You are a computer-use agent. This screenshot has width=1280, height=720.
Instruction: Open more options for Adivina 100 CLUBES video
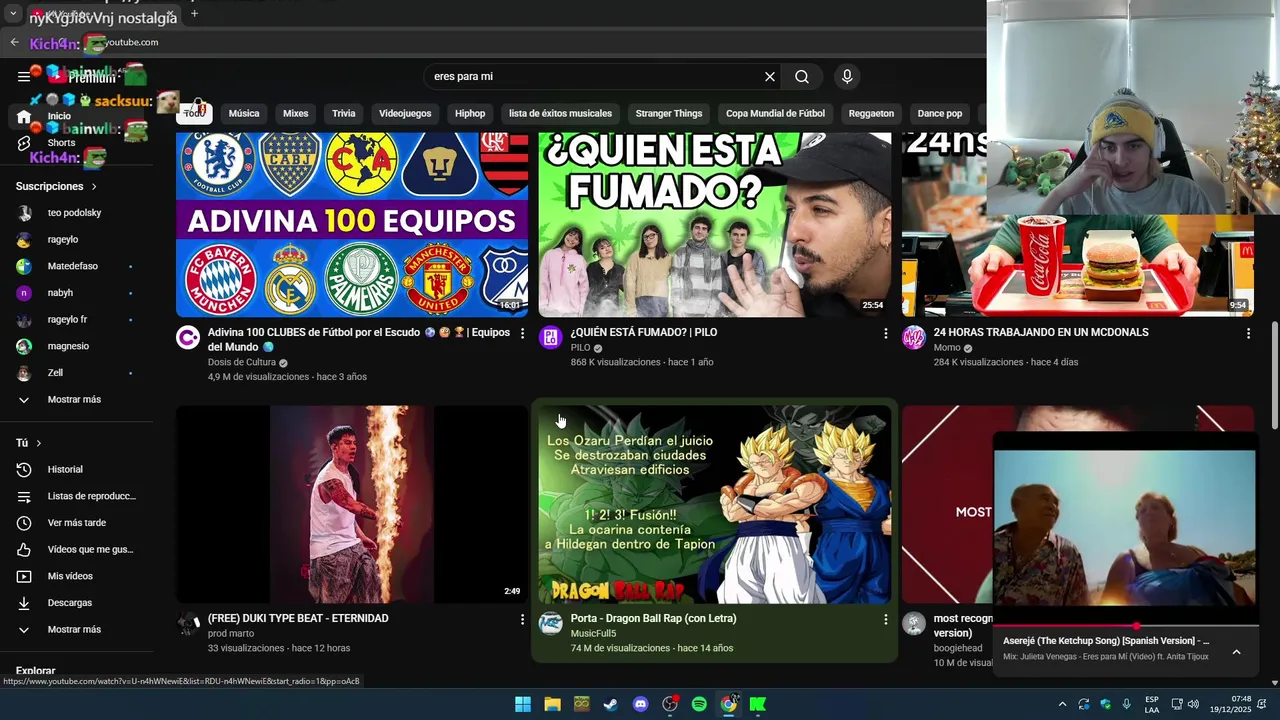coord(522,333)
